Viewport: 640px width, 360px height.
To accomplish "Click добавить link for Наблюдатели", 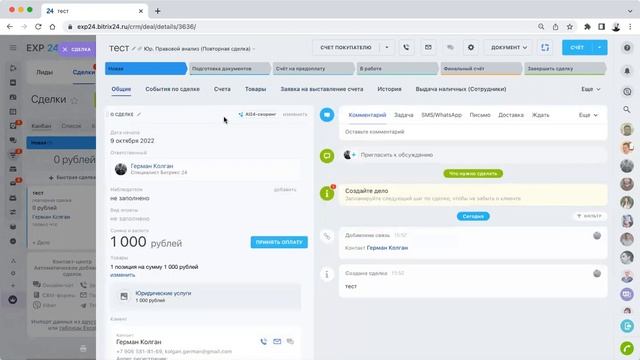I will click(285, 190).
